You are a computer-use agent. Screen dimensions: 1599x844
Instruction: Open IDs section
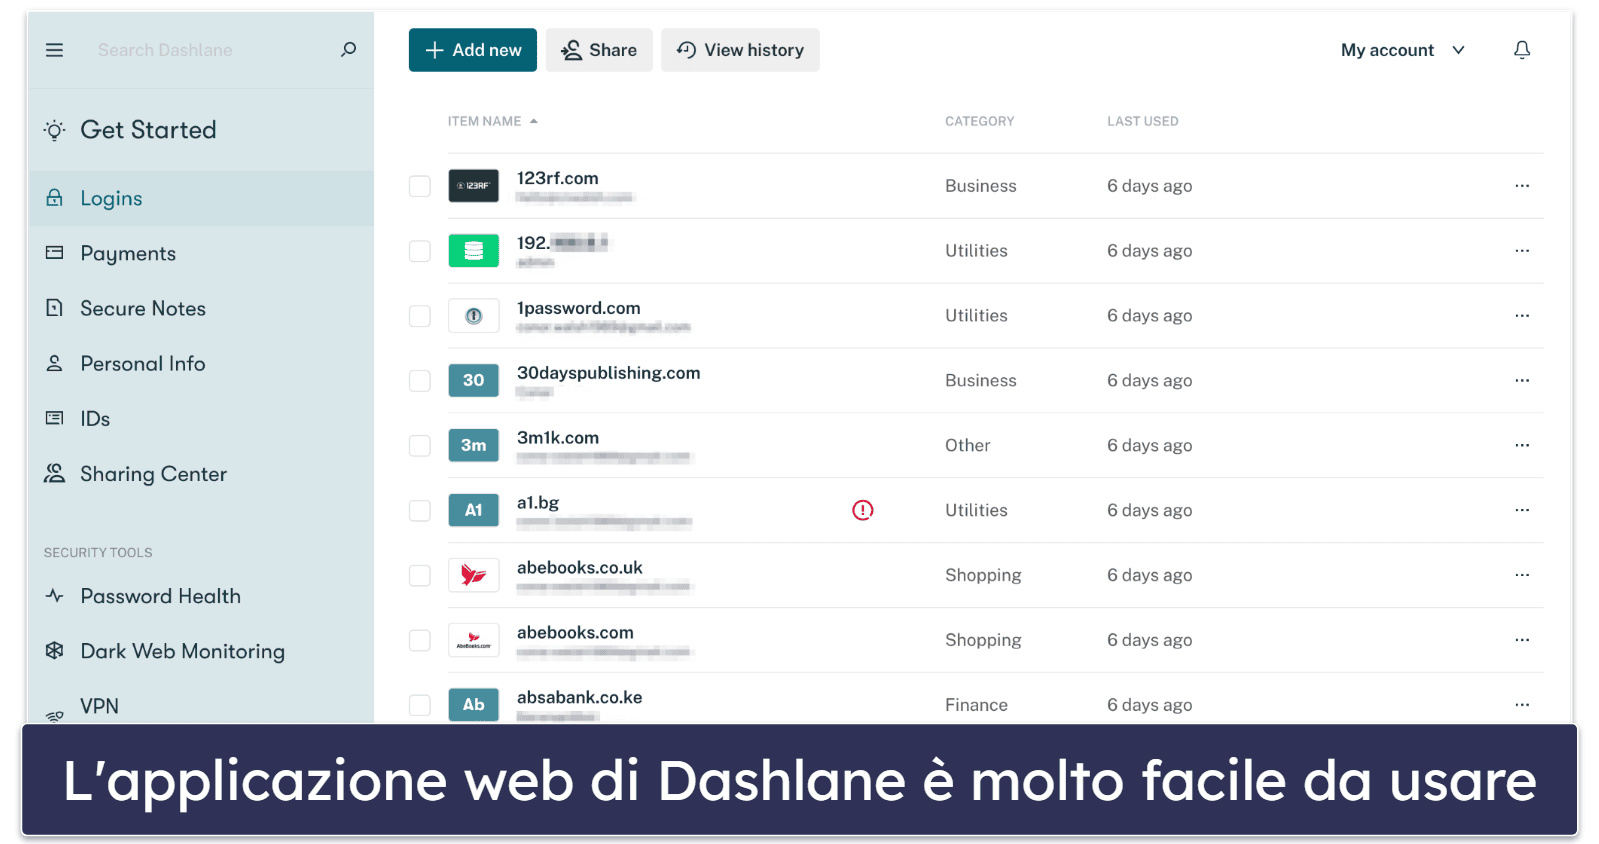(95, 418)
